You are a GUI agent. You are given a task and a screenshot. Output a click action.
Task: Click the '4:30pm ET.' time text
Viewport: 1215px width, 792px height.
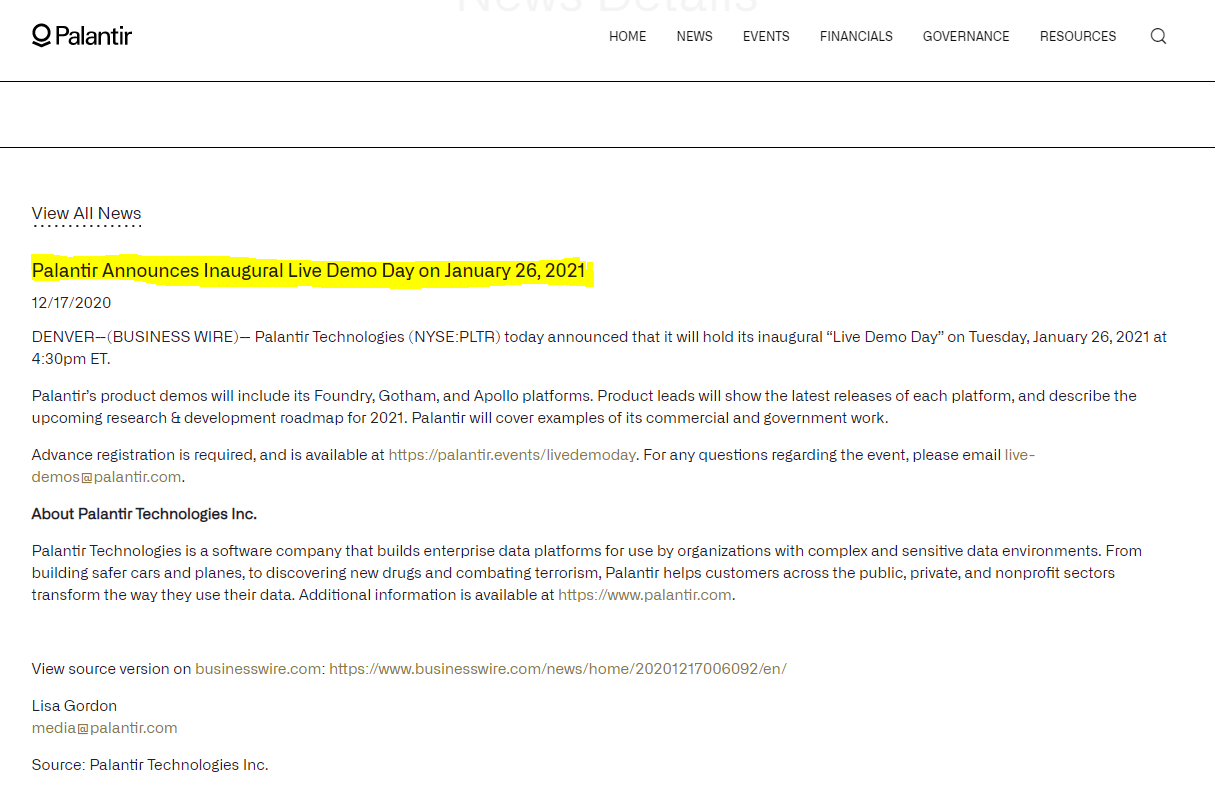tap(71, 358)
